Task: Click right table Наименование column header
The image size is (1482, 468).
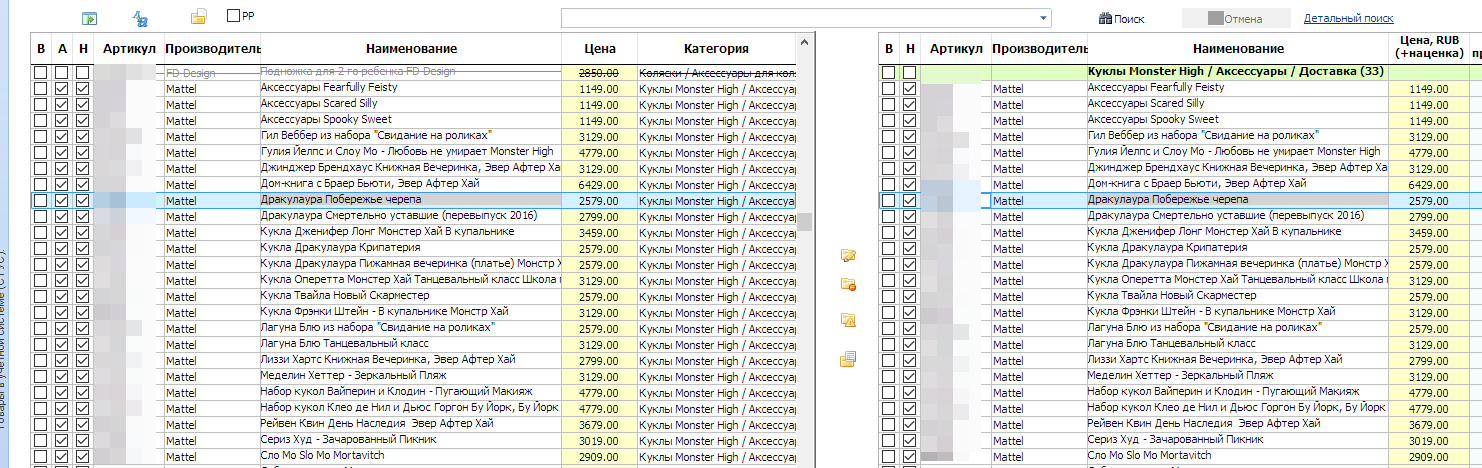Action: tap(1238, 49)
